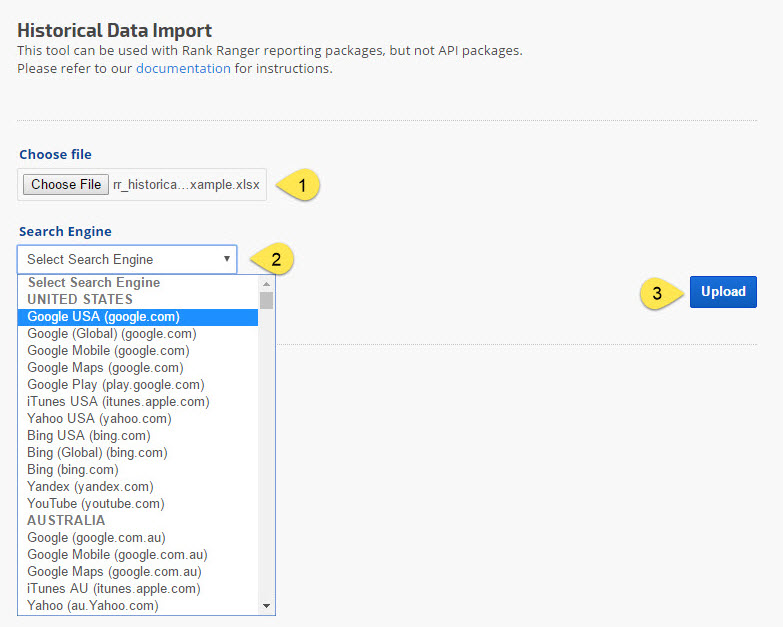This screenshot has height=627, width=783.
Task: Choose Bing USA (bing.com) from list
Action: [87, 436]
